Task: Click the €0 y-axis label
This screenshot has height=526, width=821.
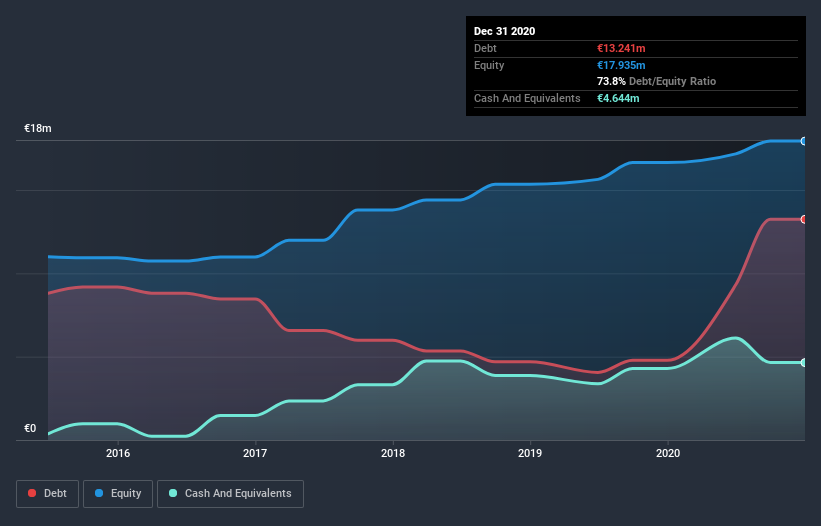Action: (30, 428)
